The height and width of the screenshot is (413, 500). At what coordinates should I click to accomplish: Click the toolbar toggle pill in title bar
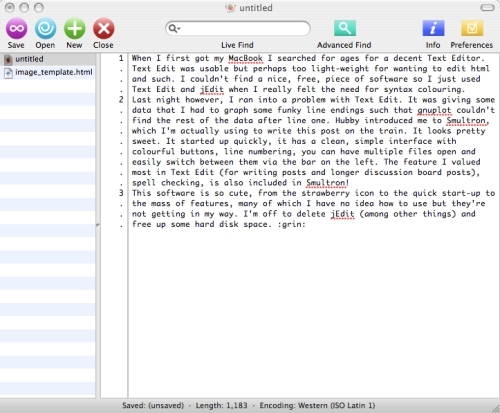coord(487,7)
